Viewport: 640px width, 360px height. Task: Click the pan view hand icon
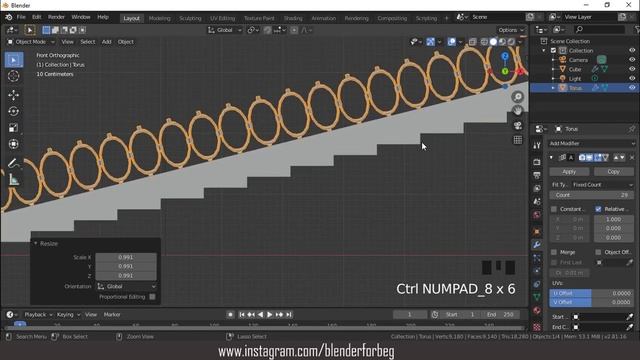pos(518,111)
